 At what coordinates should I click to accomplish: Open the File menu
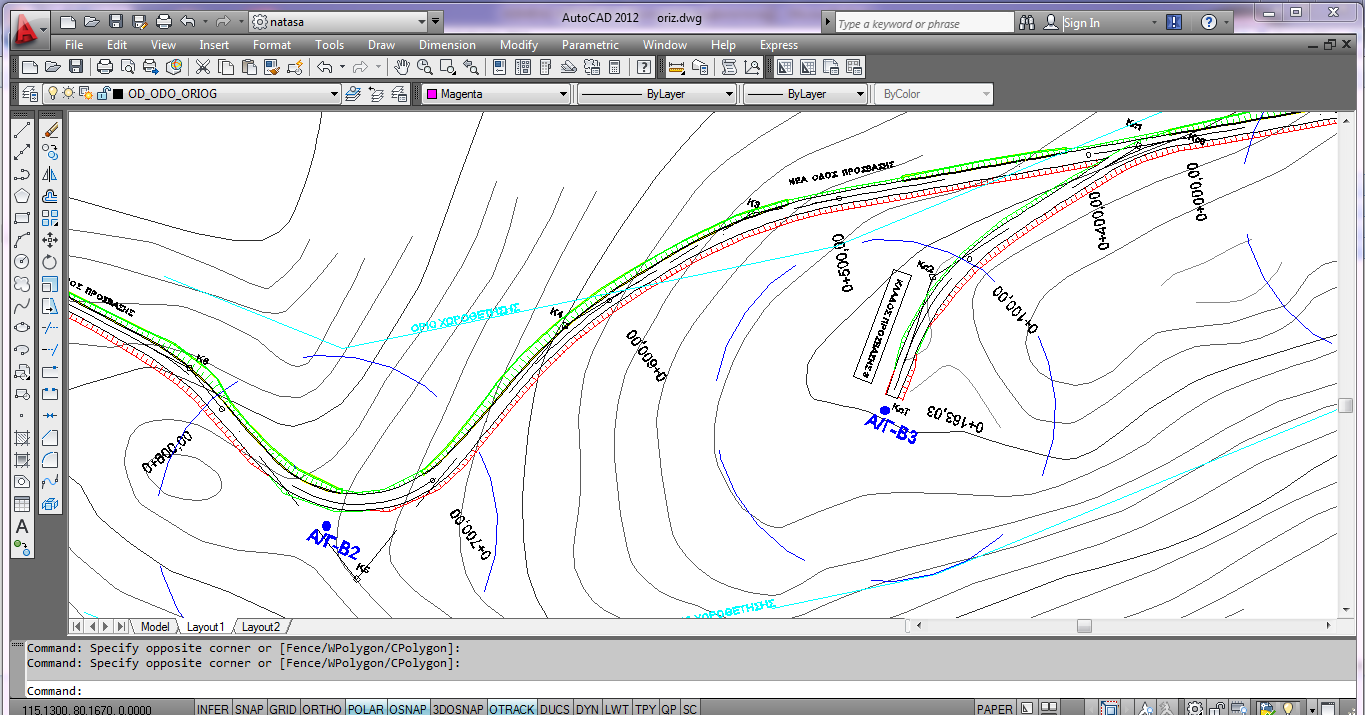click(74, 45)
